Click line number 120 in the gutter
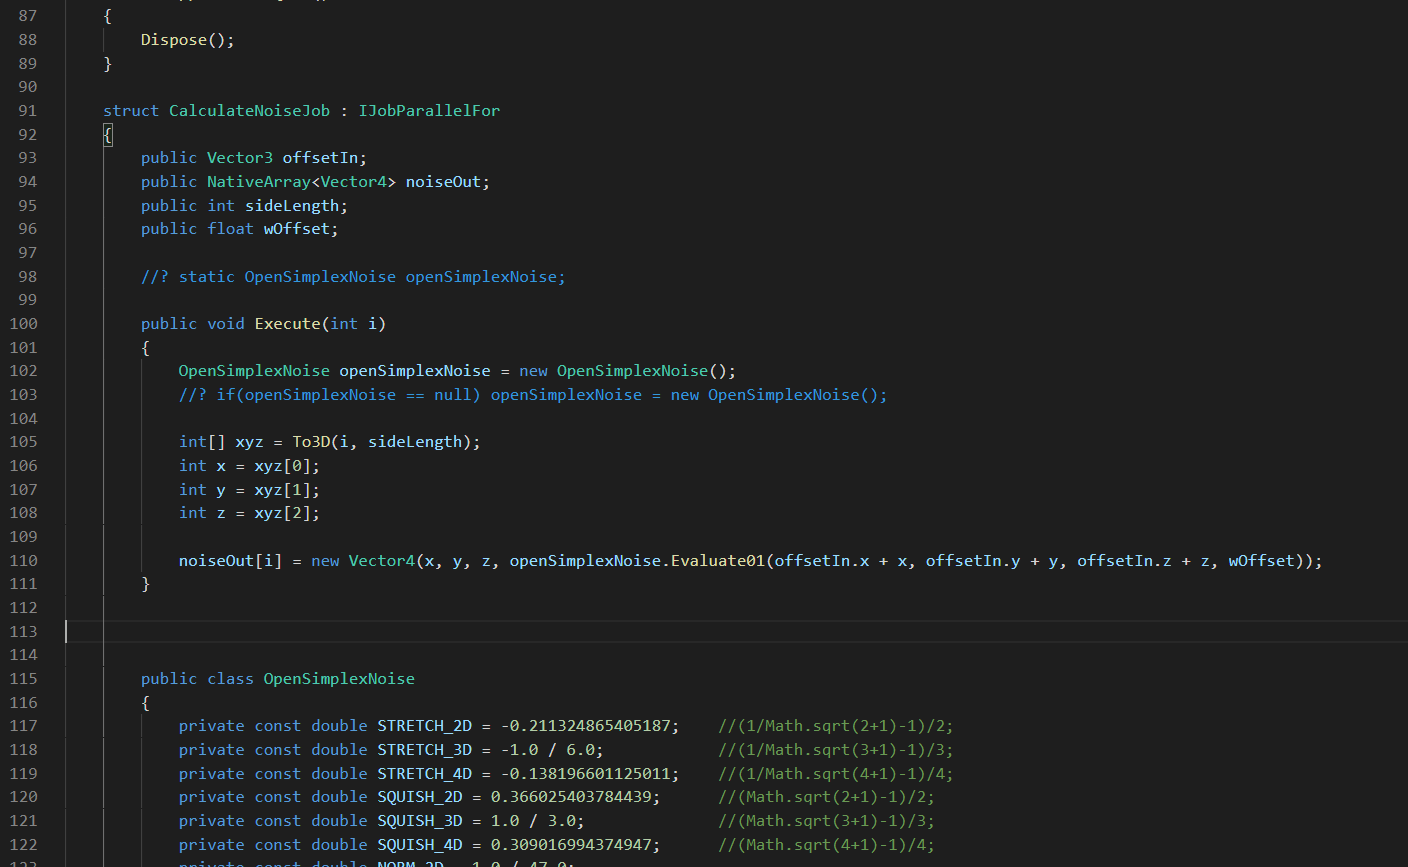 click(x=23, y=797)
